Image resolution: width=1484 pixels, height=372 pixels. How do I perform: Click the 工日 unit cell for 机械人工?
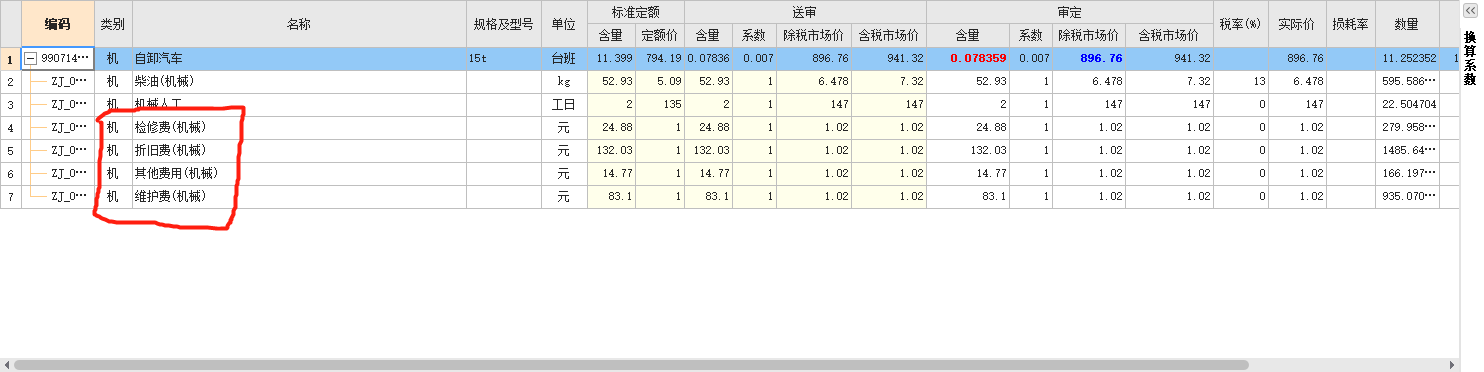pyautogui.click(x=564, y=104)
